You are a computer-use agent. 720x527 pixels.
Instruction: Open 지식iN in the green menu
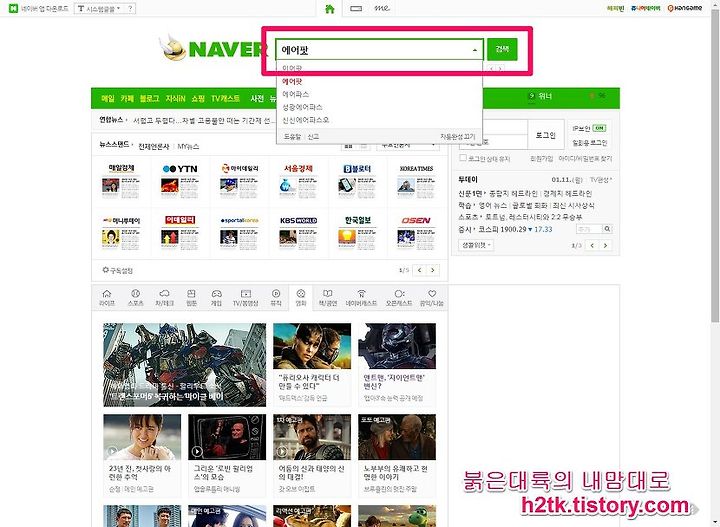pos(175,98)
